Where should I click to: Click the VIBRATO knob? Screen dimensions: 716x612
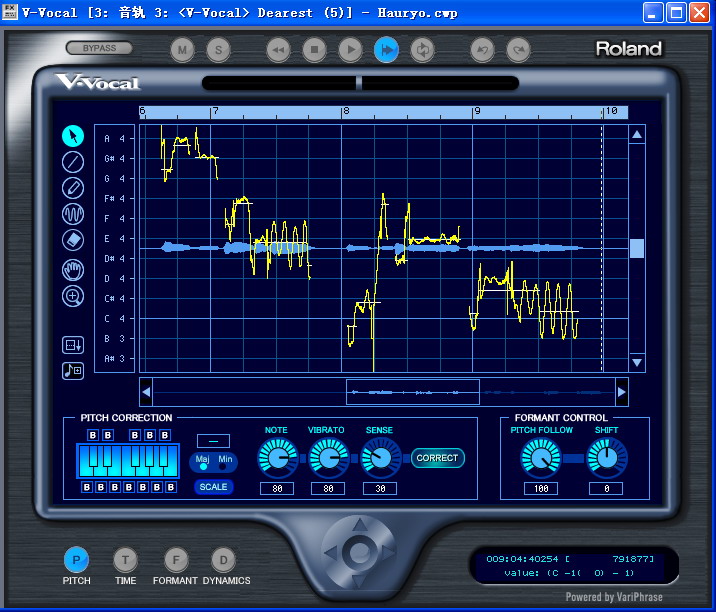(329, 458)
